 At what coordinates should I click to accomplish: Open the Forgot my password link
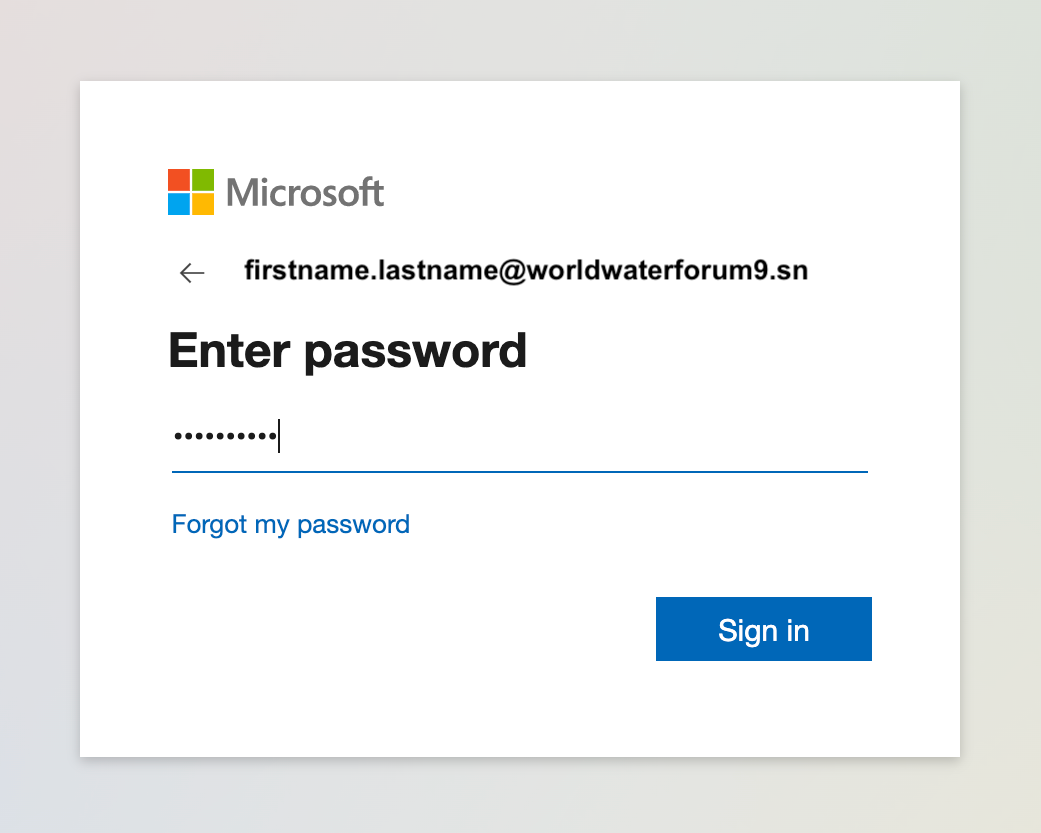(290, 524)
